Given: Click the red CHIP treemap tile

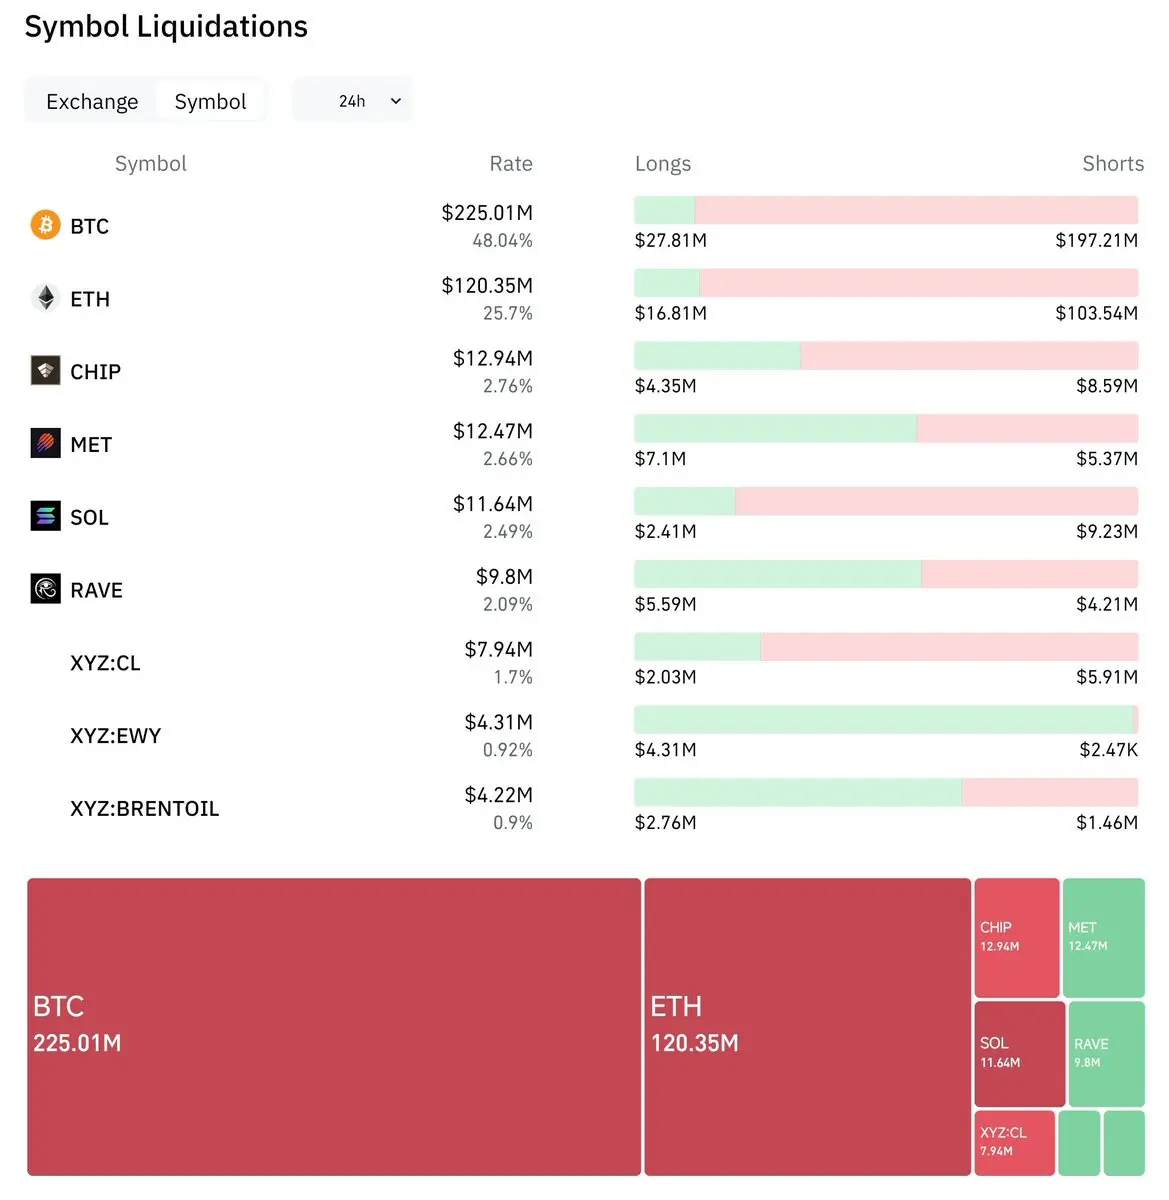Looking at the screenshot, I should pos(1016,937).
